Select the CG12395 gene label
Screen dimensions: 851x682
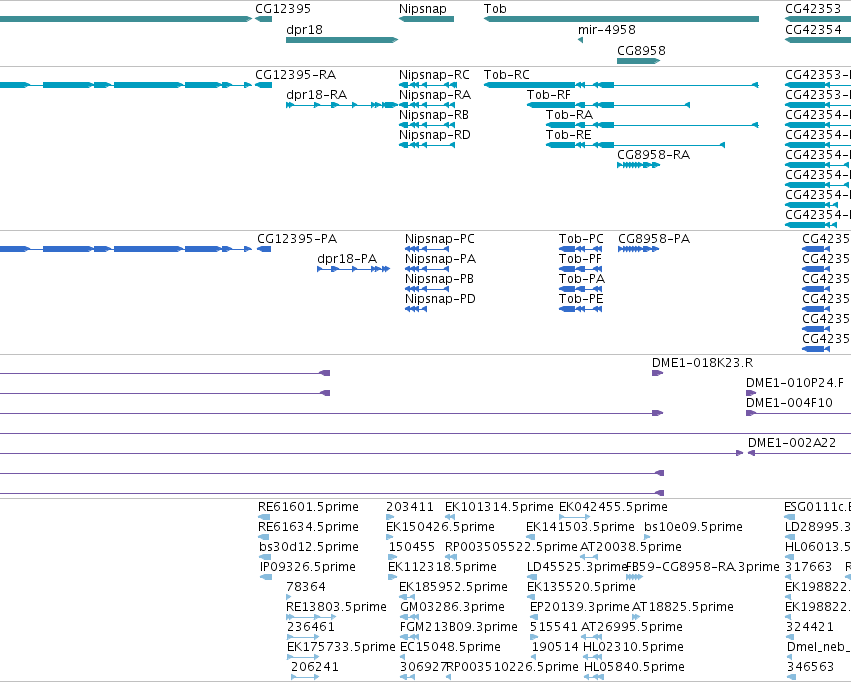coord(283,9)
